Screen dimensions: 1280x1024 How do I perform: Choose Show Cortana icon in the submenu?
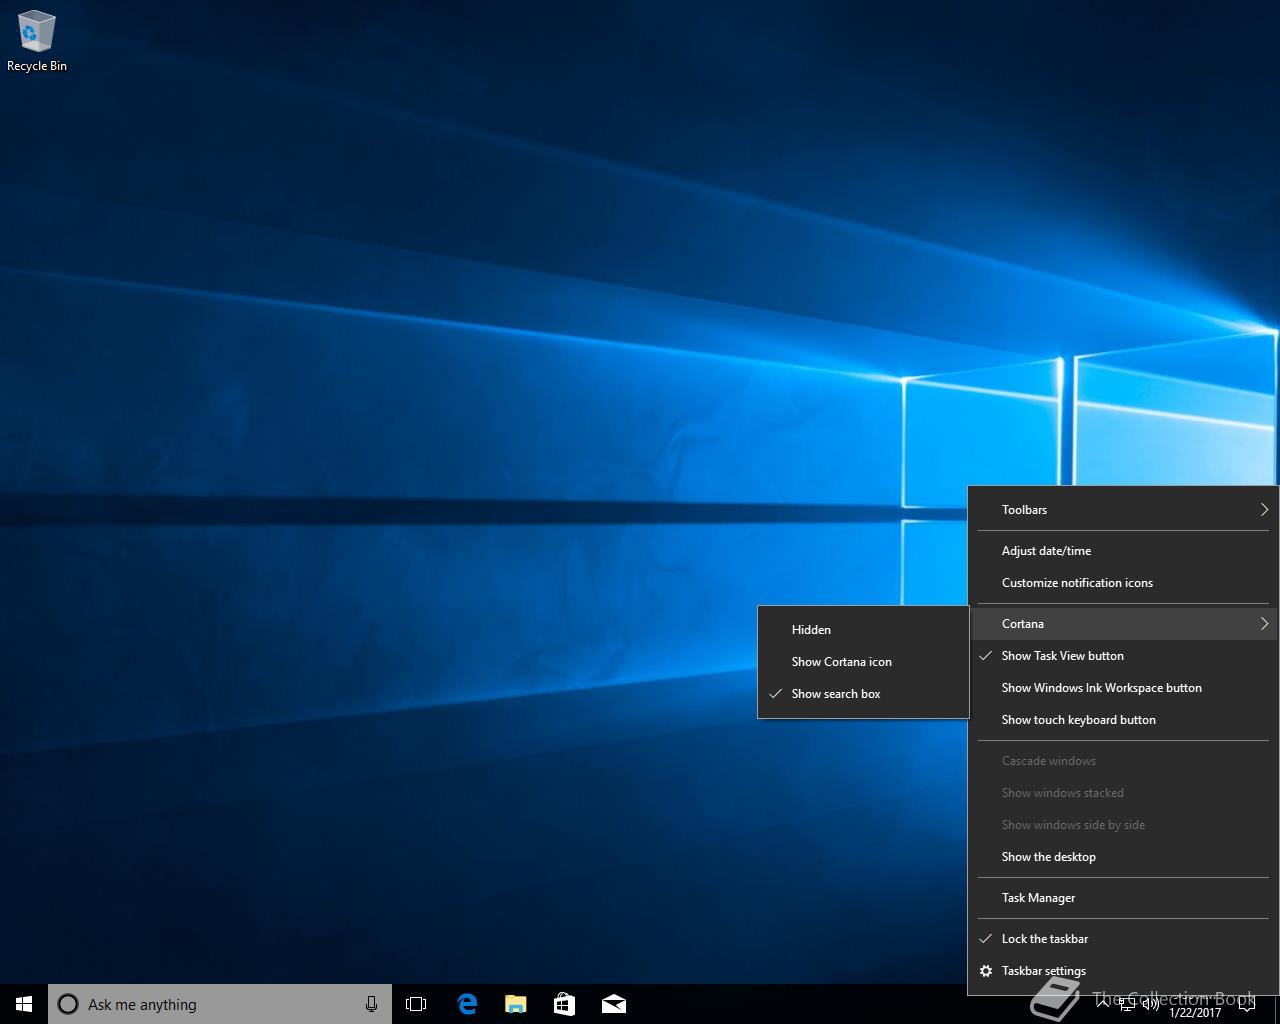[x=841, y=662]
